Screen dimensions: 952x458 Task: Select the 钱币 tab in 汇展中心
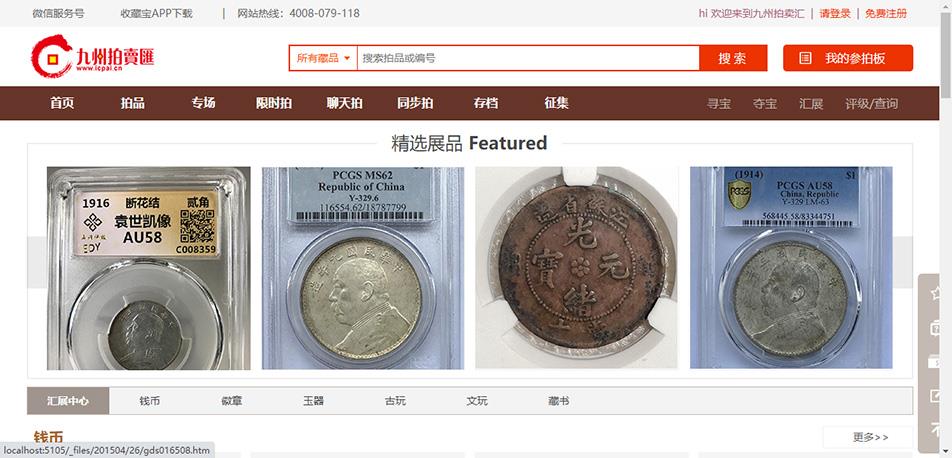[149, 401]
